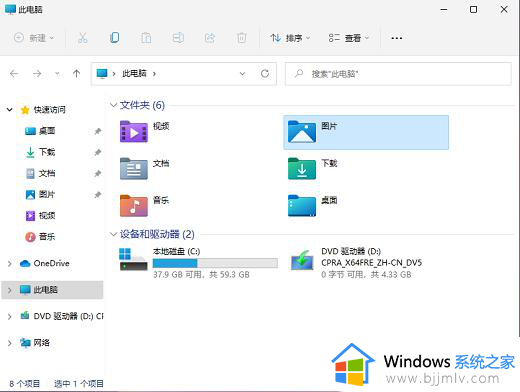The height and width of the screenshot is (392, 520).
Task: Select the 下载 folder in main pane
Action: click(313, 169)
